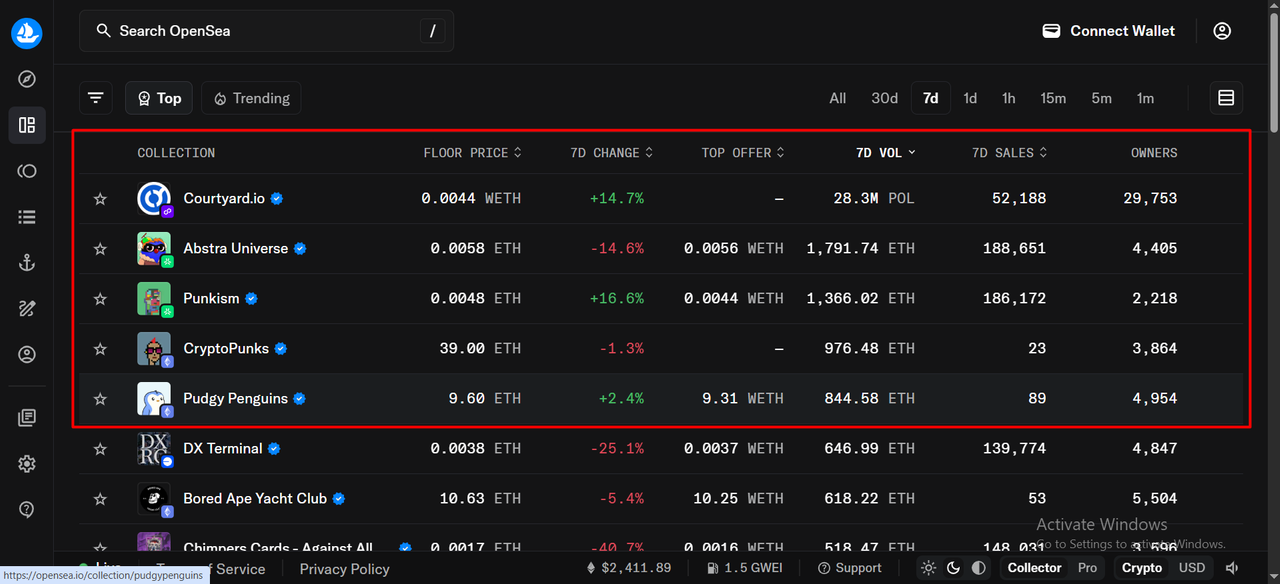This screenshot has width=1280, height=584.
Task: Open the profile icon in left sidebar
Action: pos(27,355)
